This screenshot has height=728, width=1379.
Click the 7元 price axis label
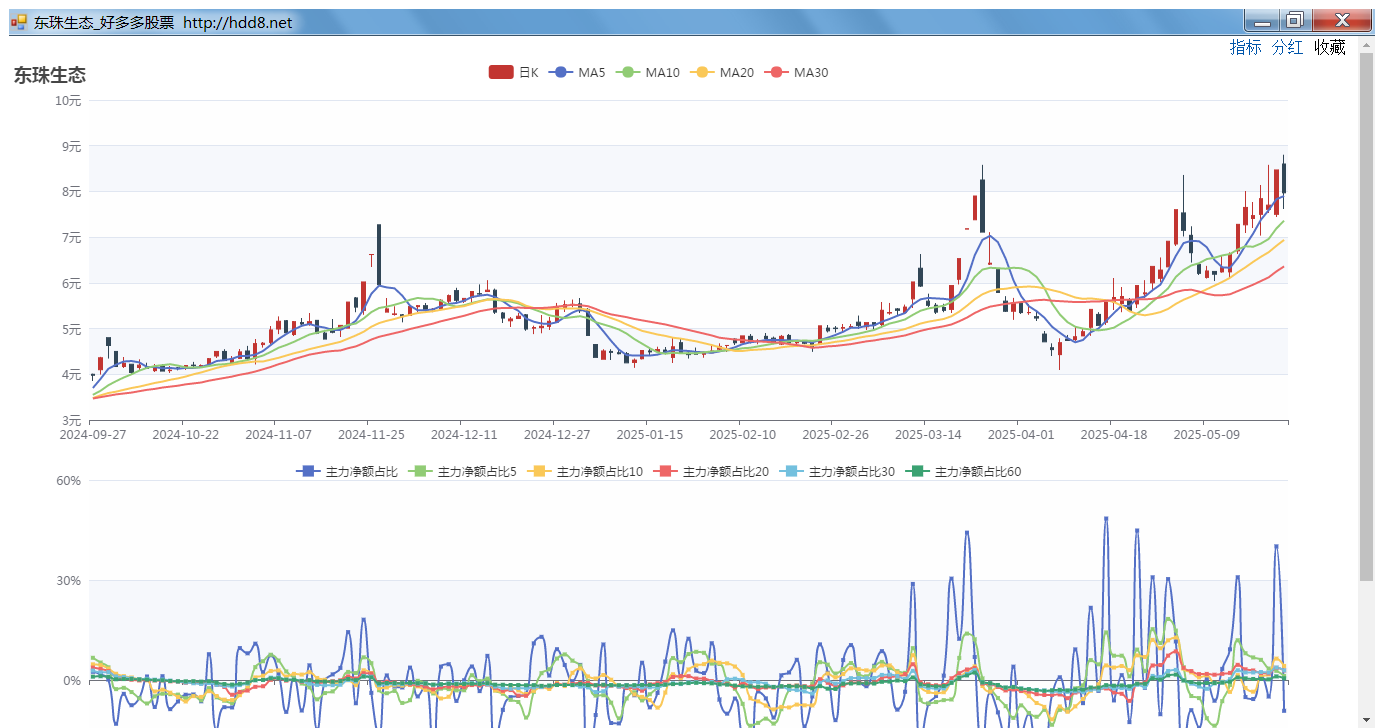point(71,237)
